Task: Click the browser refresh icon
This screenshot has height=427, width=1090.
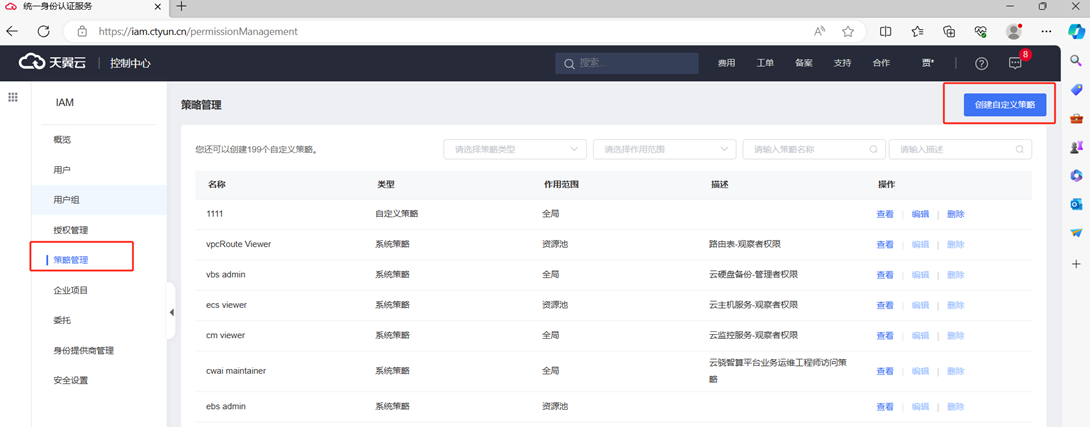Action: 43,31
